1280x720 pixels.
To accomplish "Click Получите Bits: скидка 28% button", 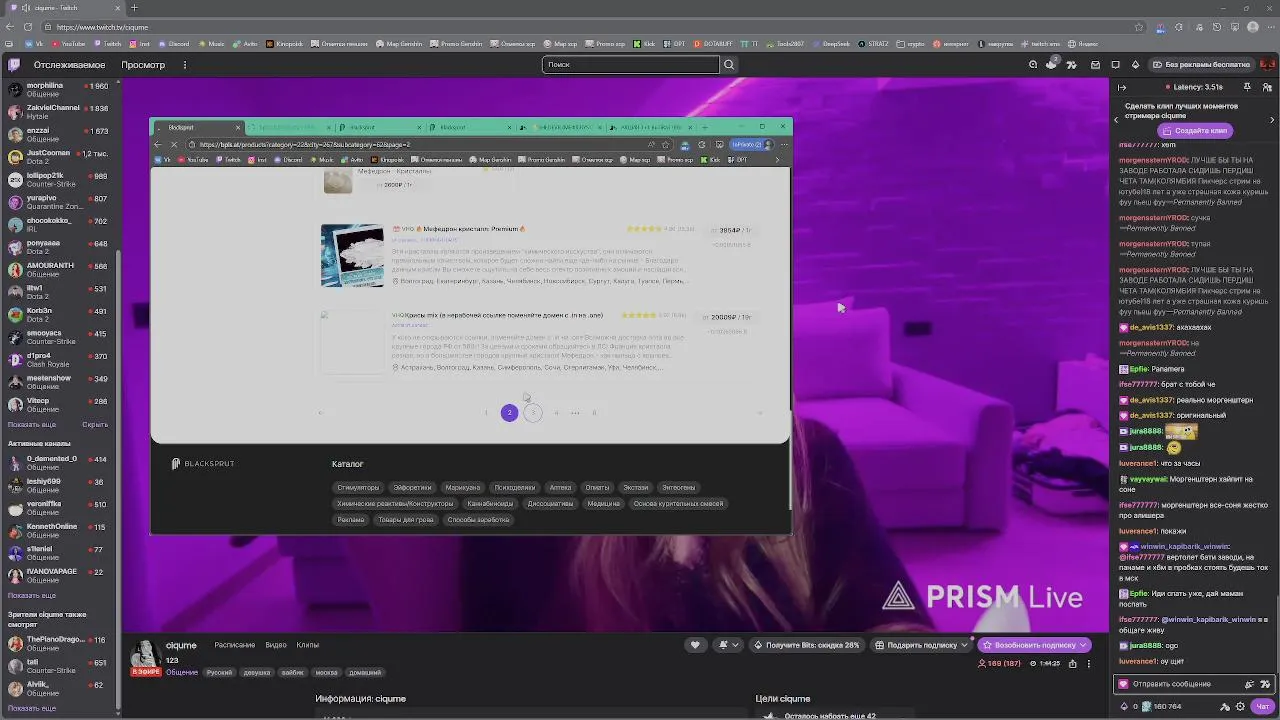I will (807, 645).
